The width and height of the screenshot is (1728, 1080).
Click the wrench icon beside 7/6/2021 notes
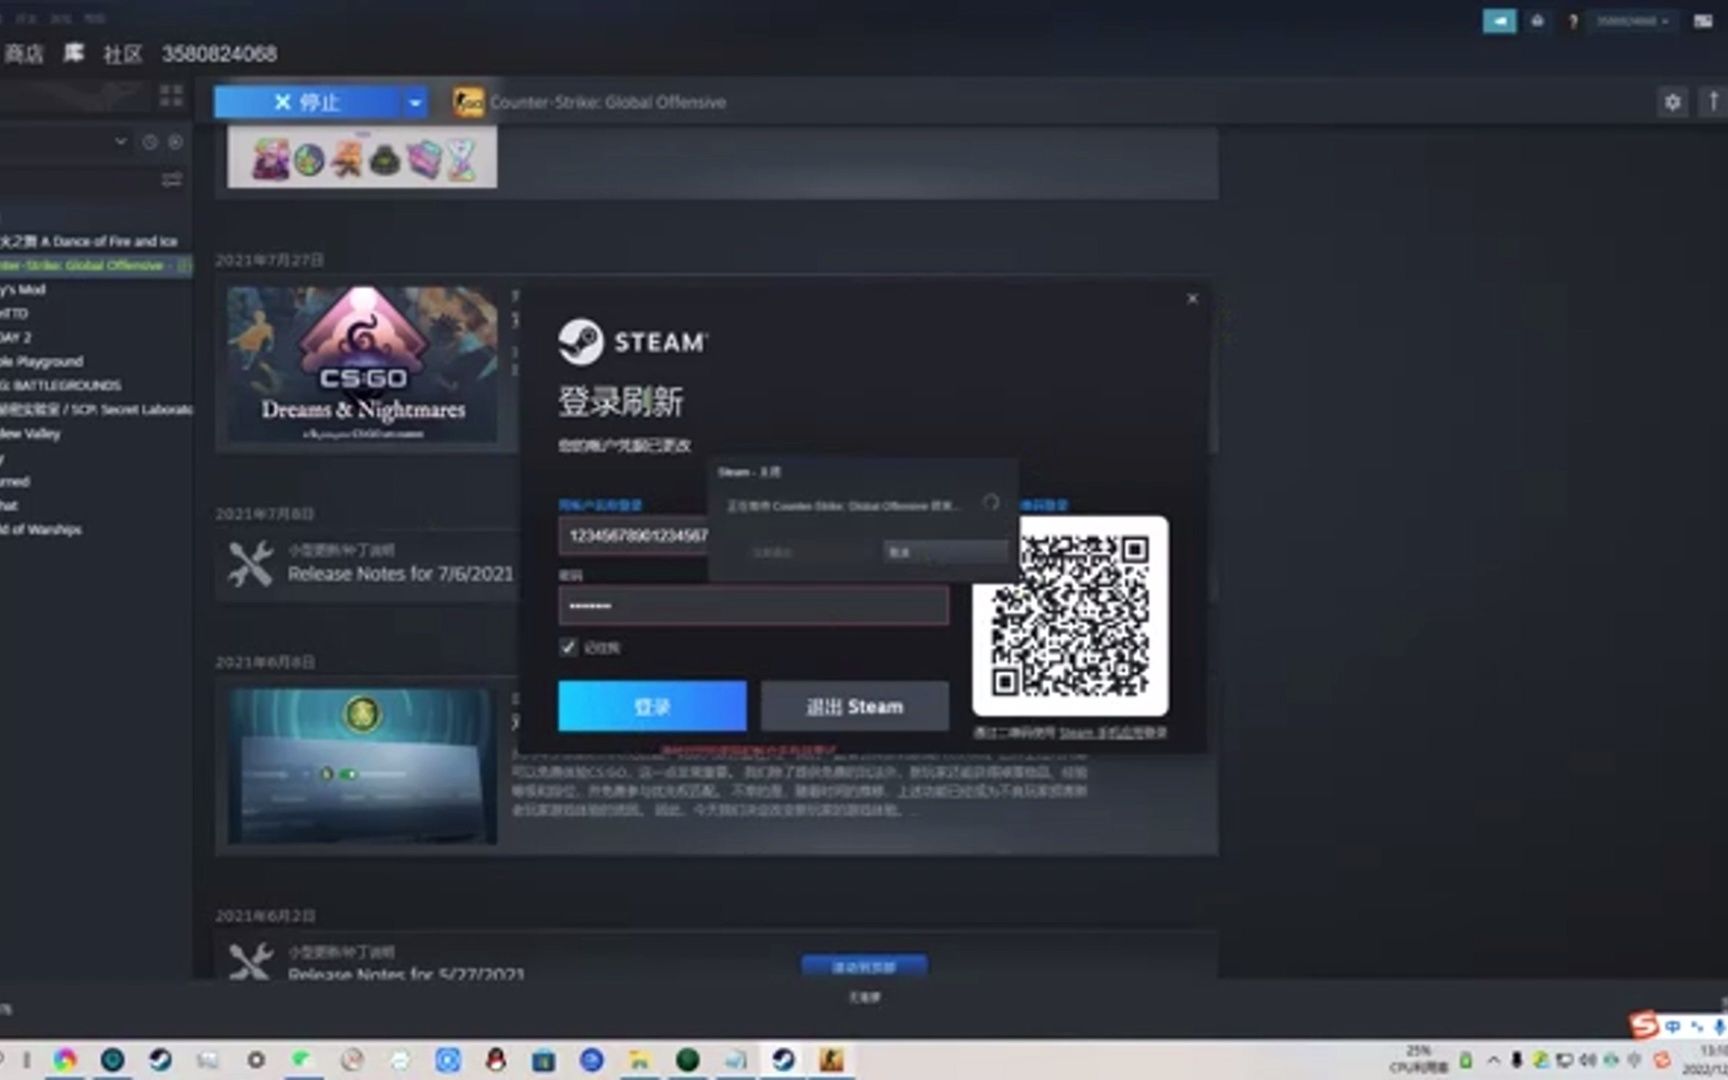tap(250, 564)
